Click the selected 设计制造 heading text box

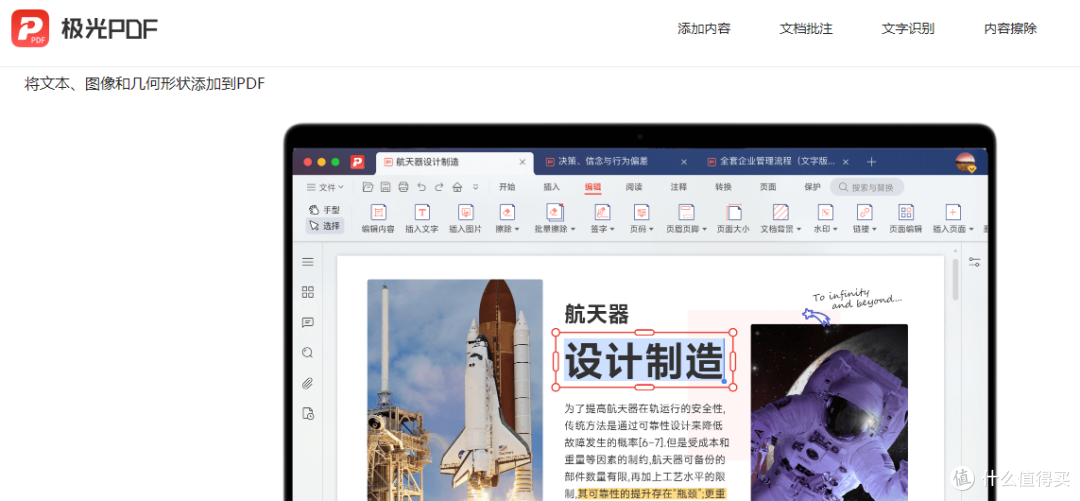[x=644, y=360]
